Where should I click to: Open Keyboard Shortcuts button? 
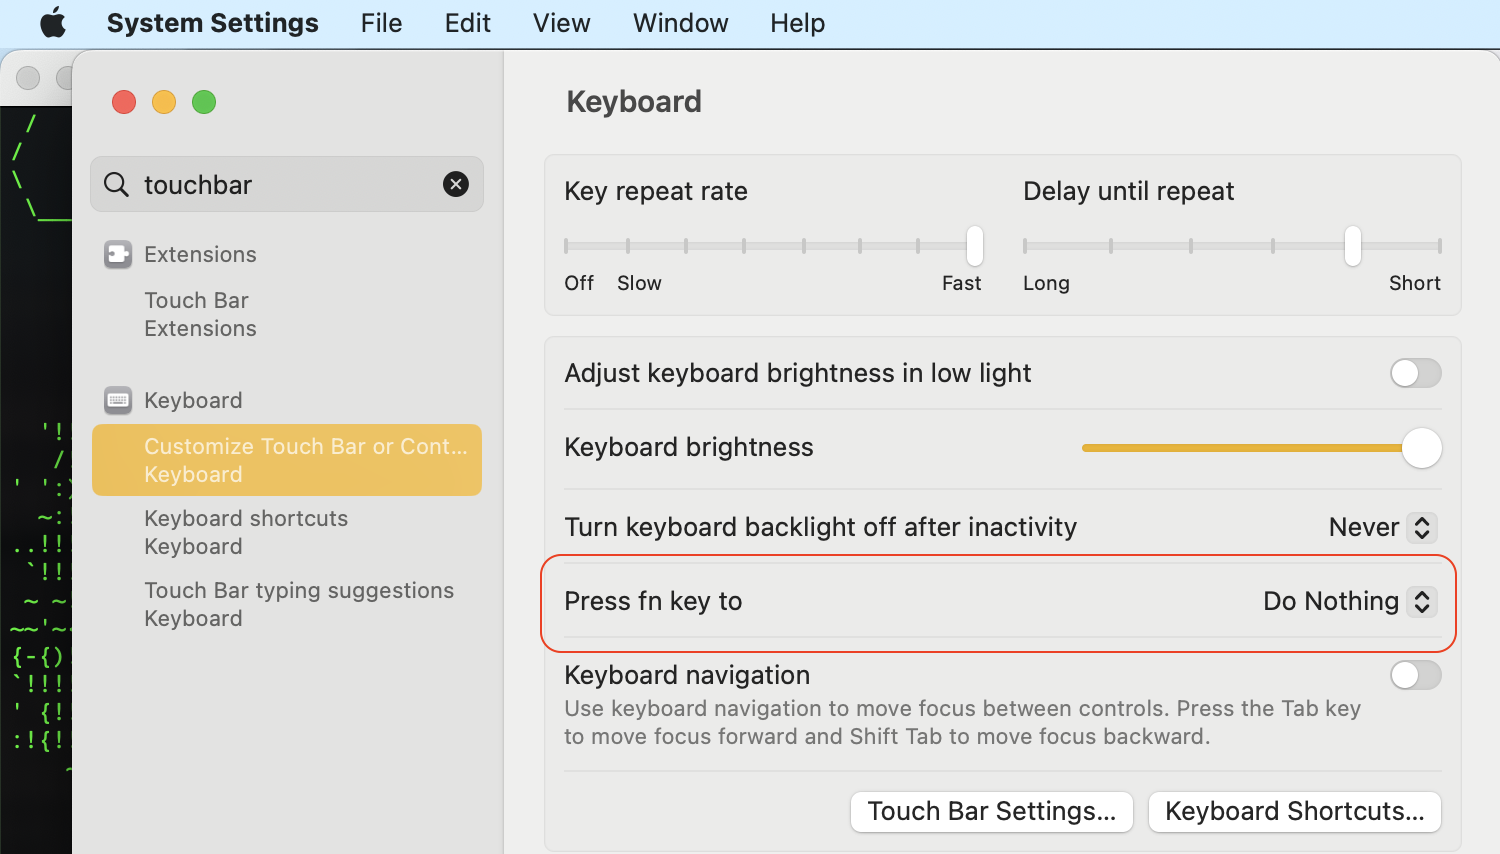point(1294,811)
